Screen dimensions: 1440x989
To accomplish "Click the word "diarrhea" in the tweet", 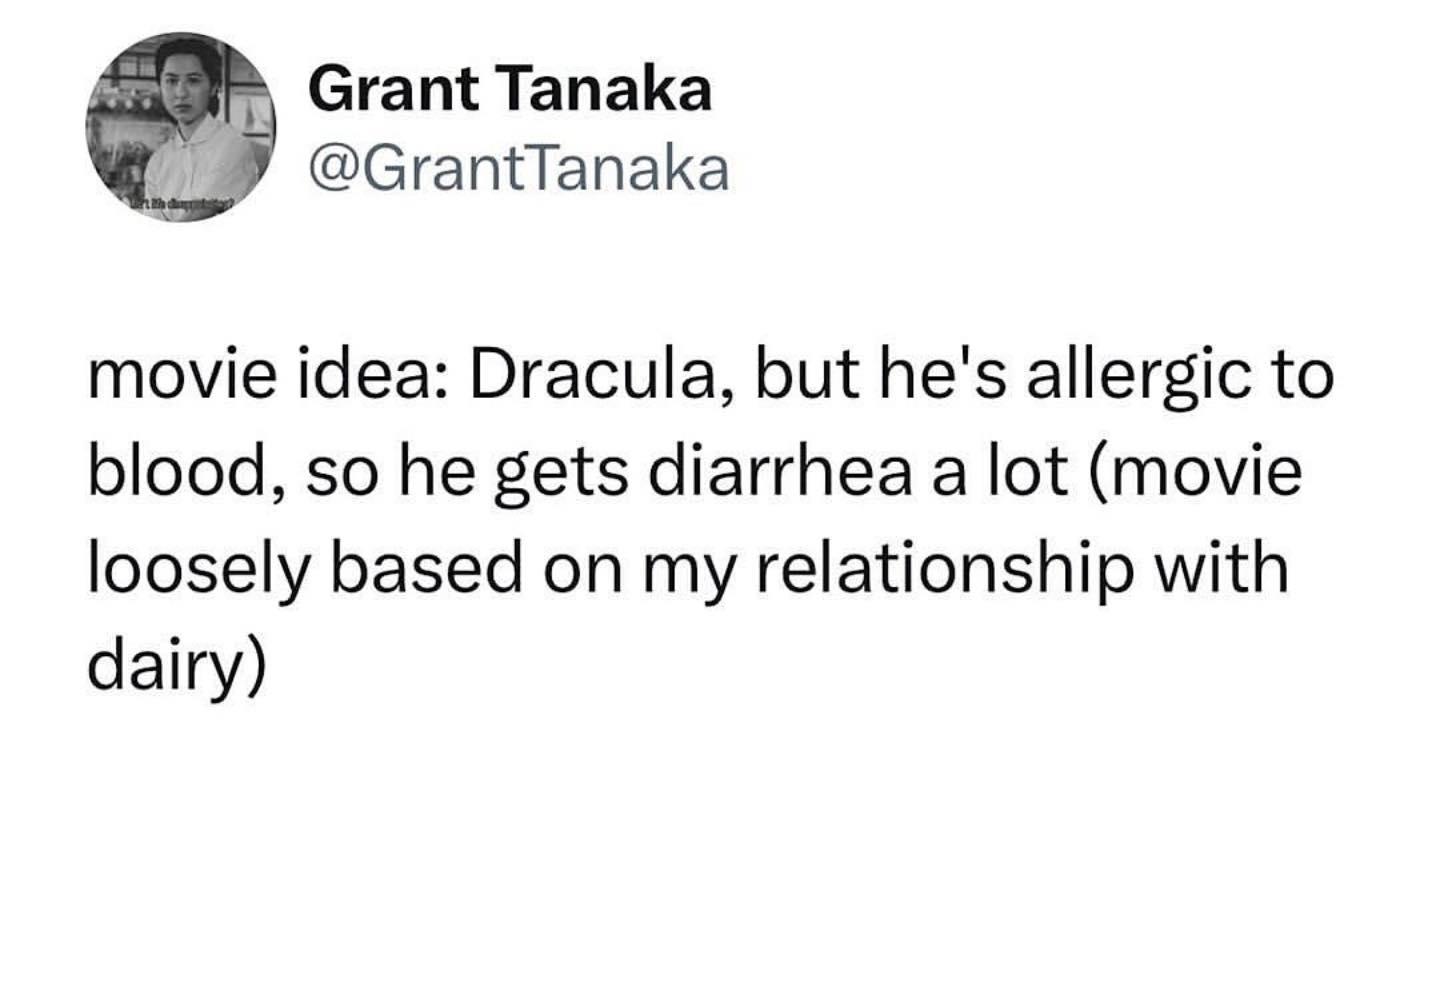I will tap(780, 471).
